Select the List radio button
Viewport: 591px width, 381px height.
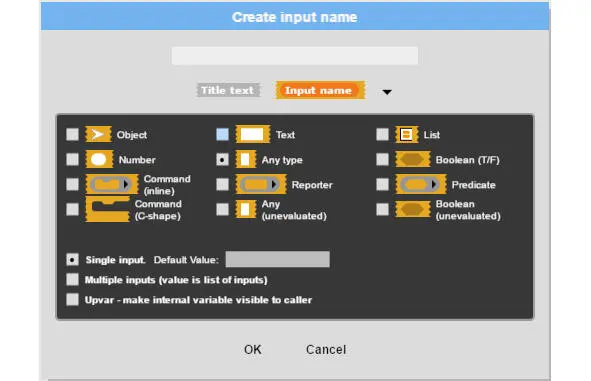coord(382,134)
